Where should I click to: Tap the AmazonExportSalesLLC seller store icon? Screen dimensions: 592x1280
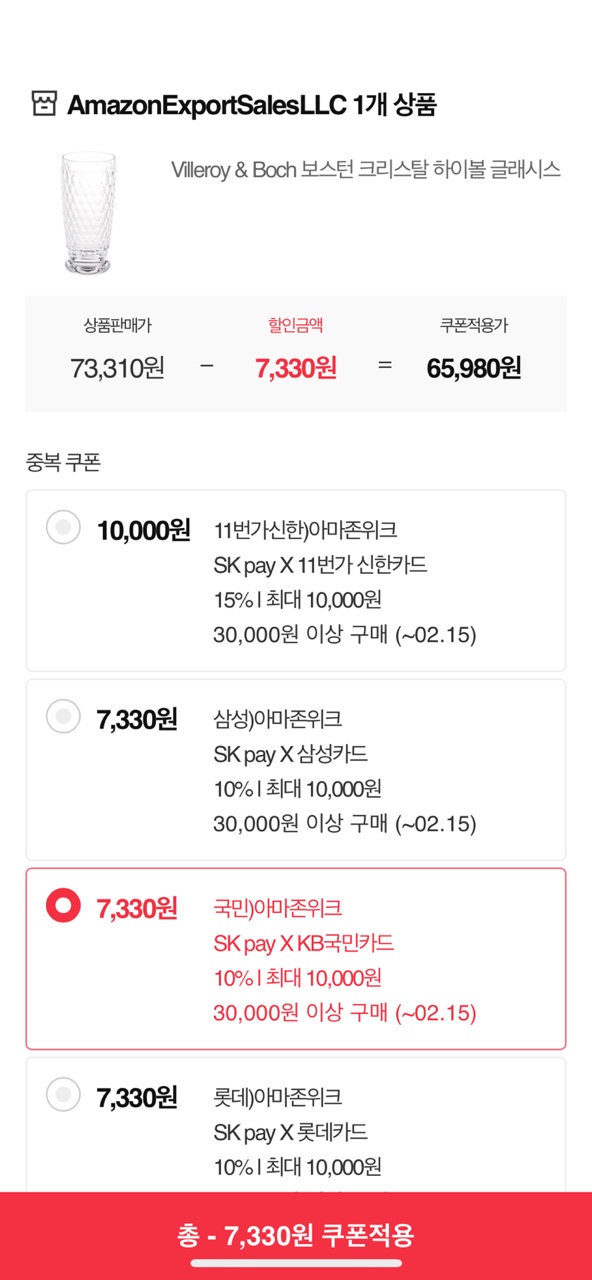pos(43,104)
